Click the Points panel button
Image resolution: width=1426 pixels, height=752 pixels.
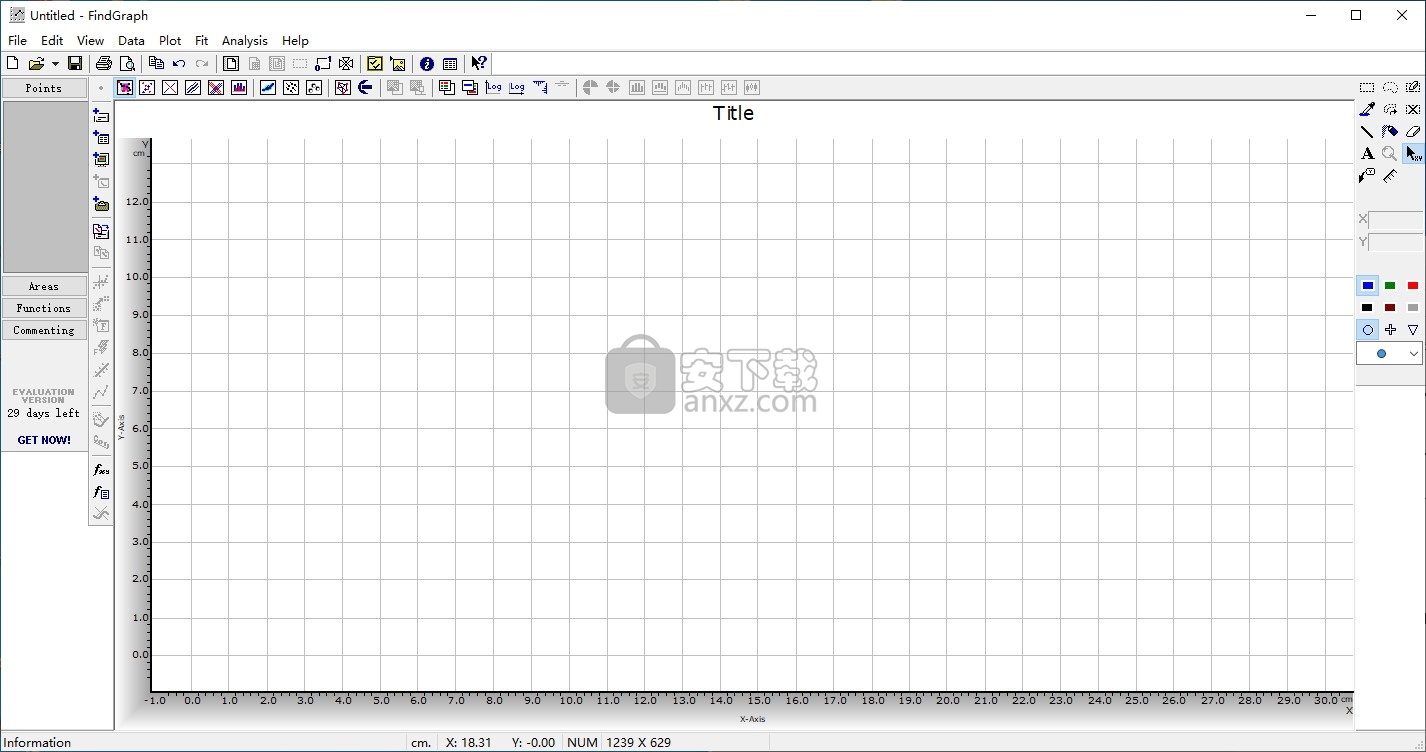coord(44,88)
